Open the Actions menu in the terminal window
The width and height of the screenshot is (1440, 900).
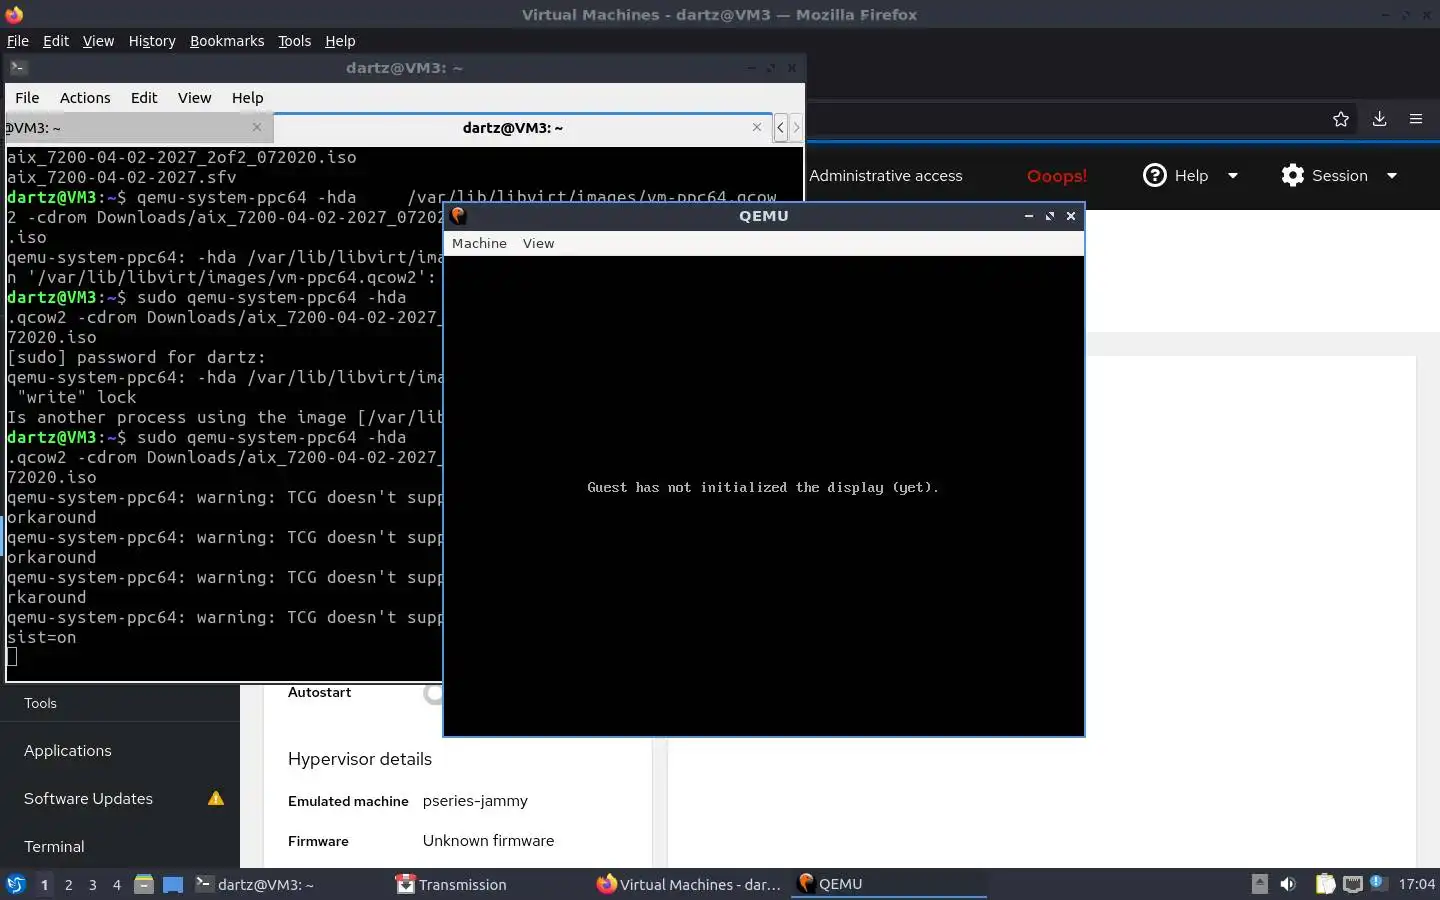pos(85,98)
